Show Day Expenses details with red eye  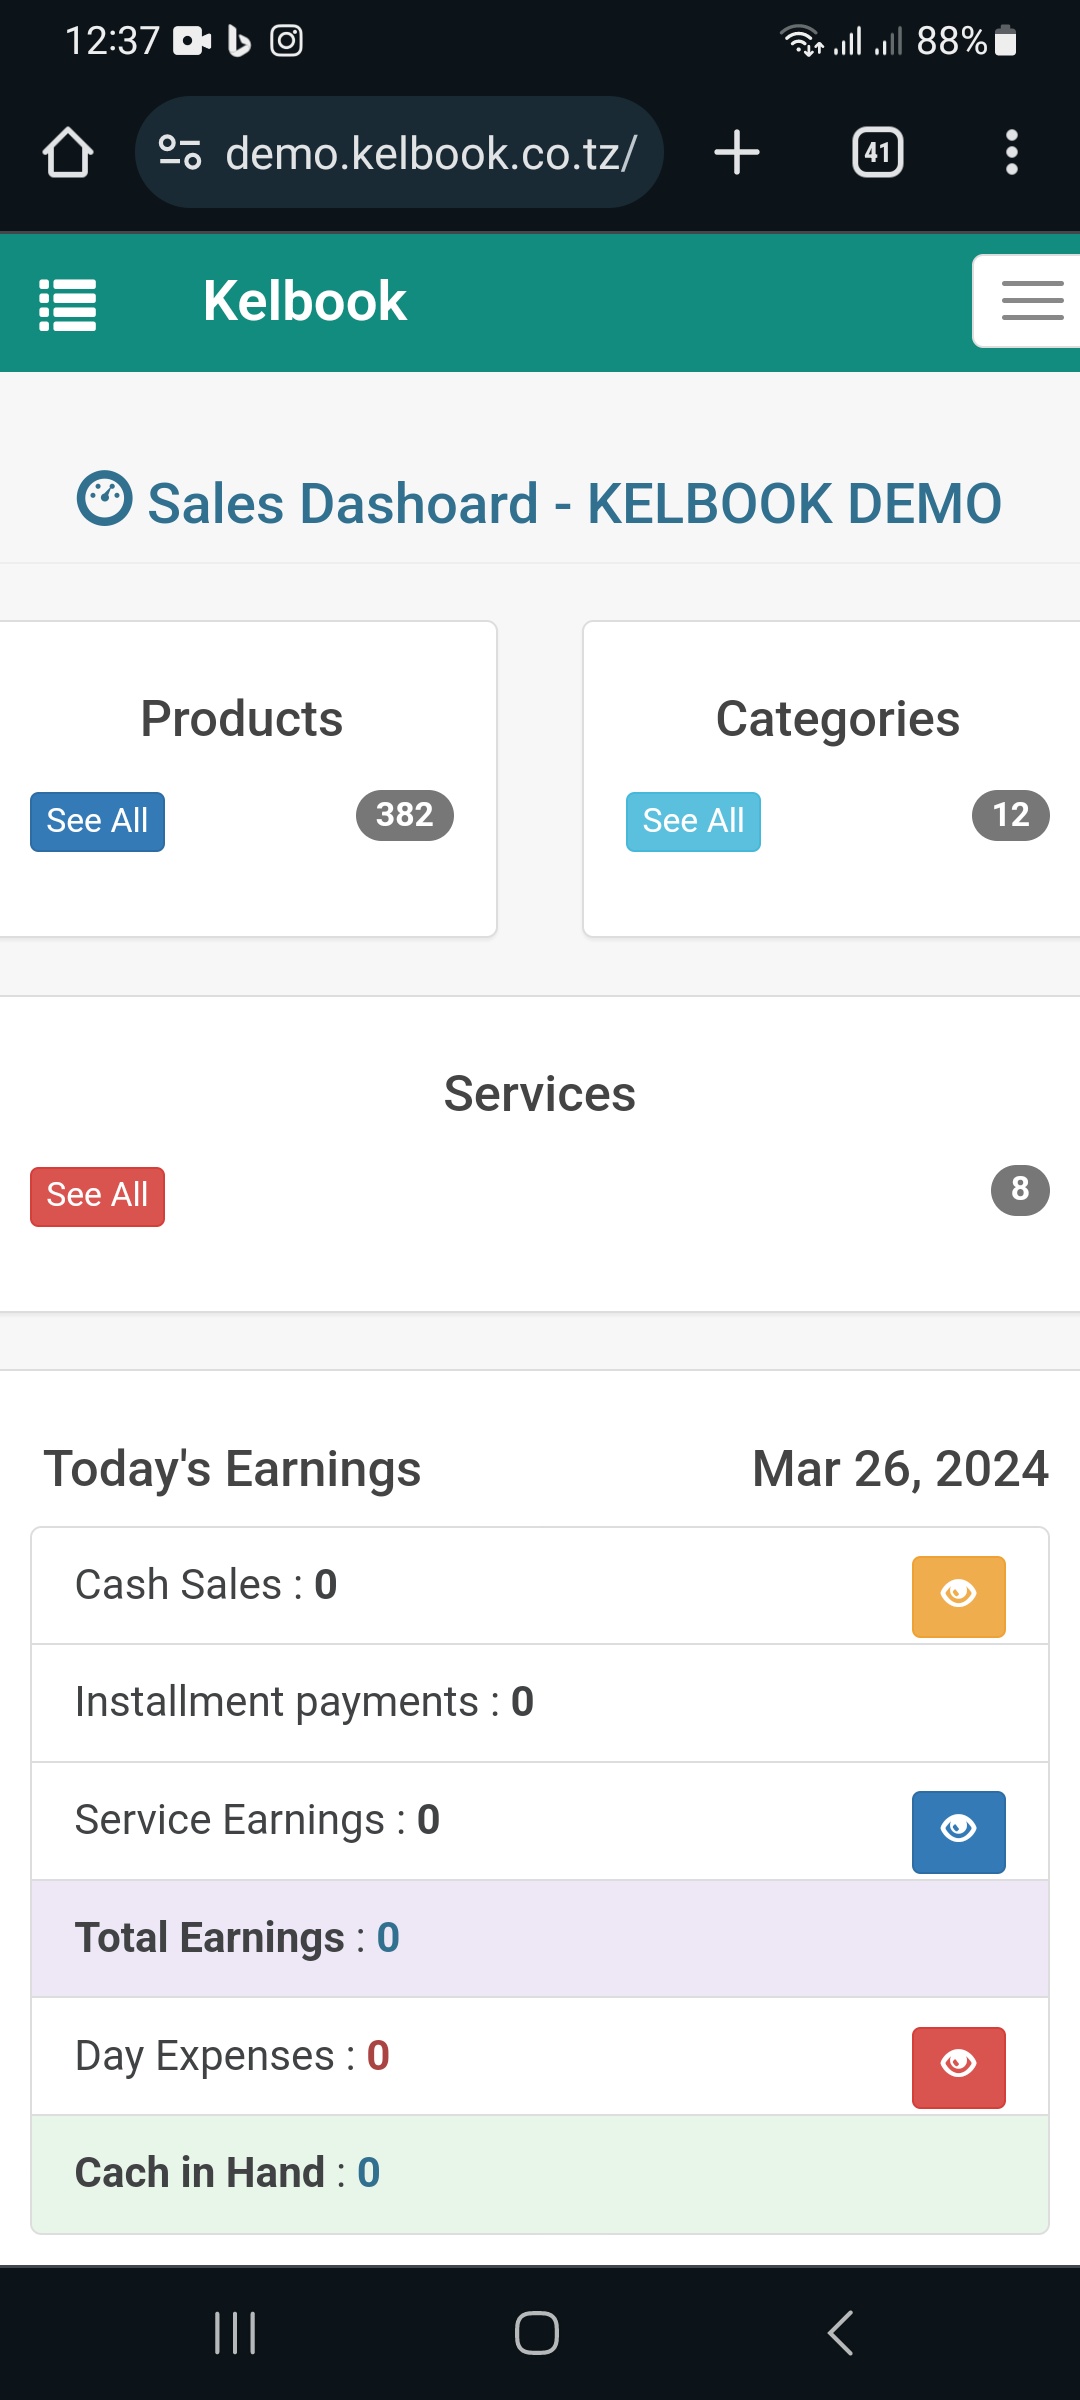(x=958, y=2067)
